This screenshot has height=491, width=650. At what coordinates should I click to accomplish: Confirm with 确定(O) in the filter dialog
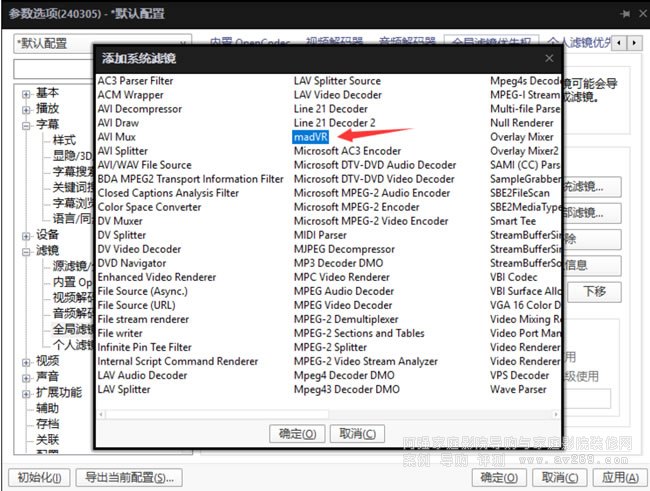[297, 434]
